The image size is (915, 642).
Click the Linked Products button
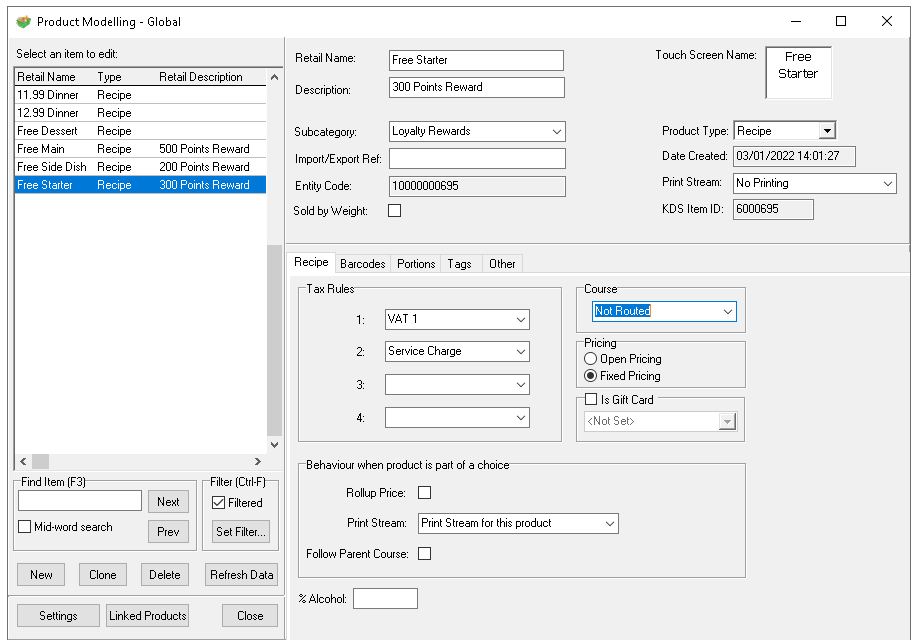tap(147, 616)
